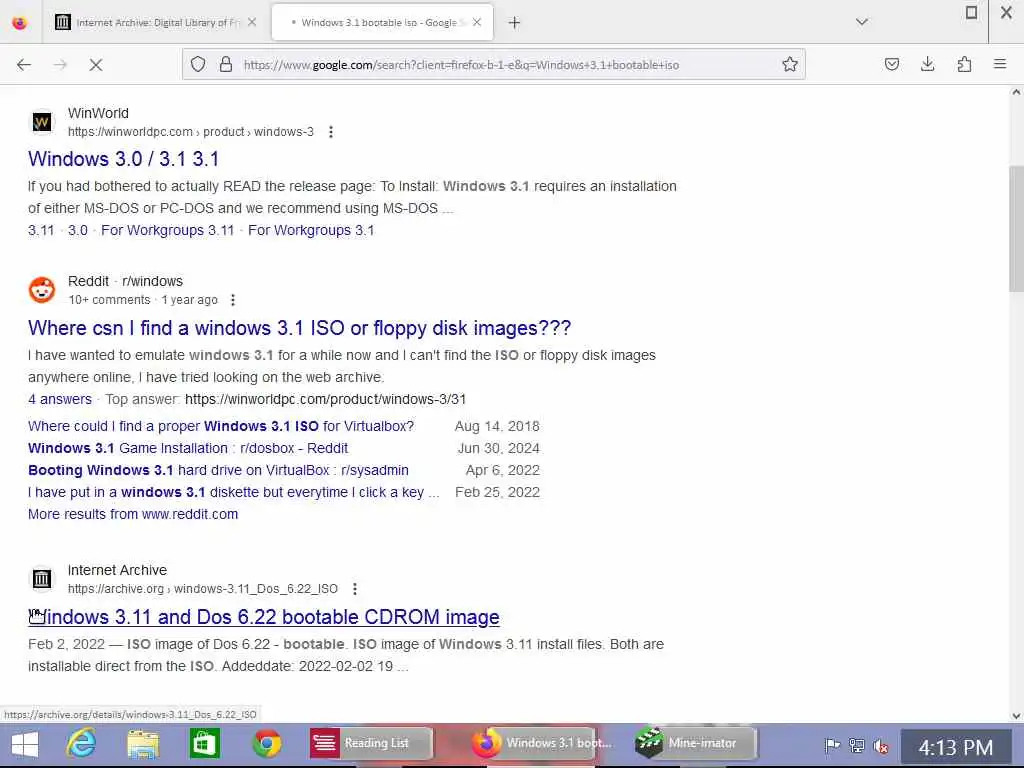Open Windows 3.1 Game Installation r/dosbox link
The height and width of the screenshot is (768, 1024).
[188, 448]
